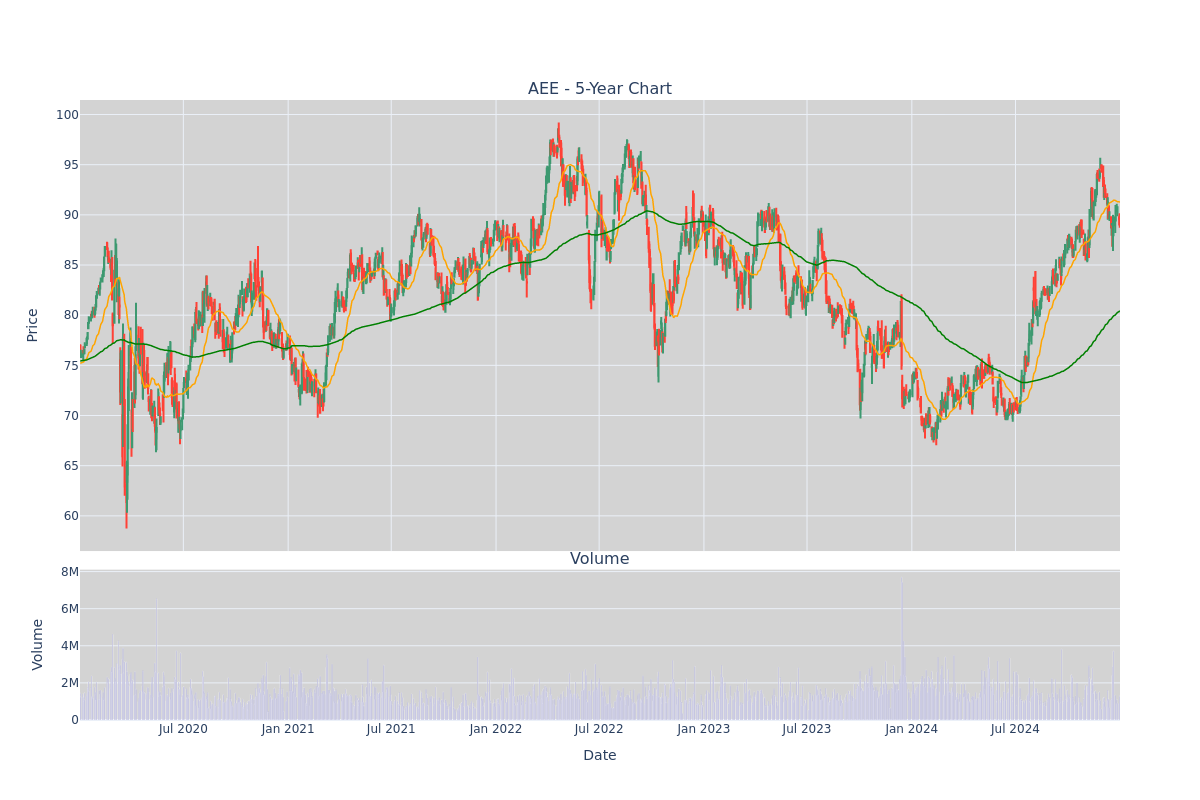Click the 60 price tick label
1200x800 pixels.
click(x=71, y=516)
